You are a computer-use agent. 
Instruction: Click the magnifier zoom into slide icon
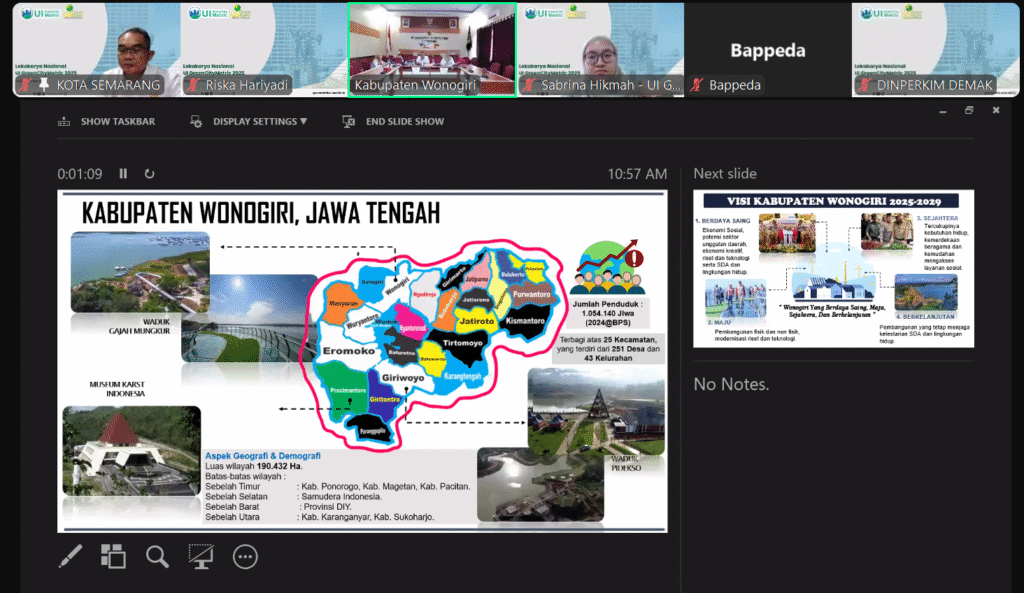tap(157, 556)
